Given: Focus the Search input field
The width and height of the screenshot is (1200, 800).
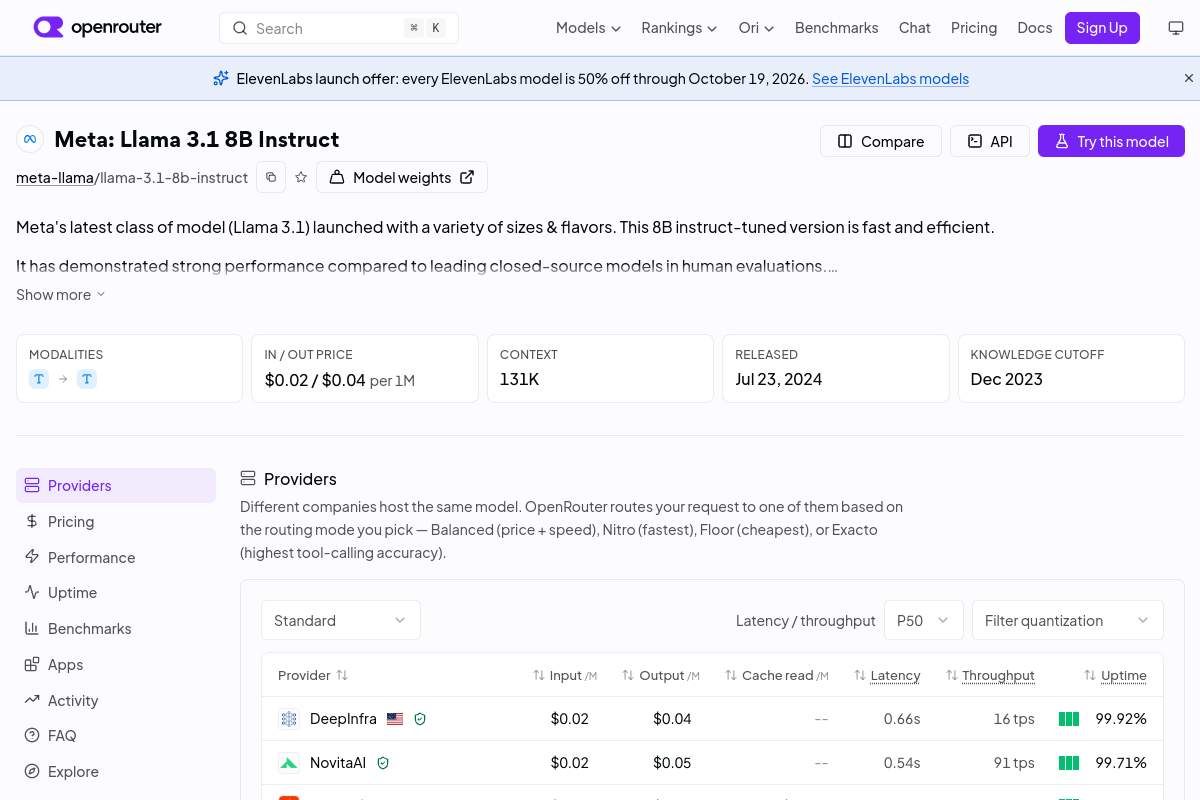Looking at the screenshot, I should coord(339,28).
